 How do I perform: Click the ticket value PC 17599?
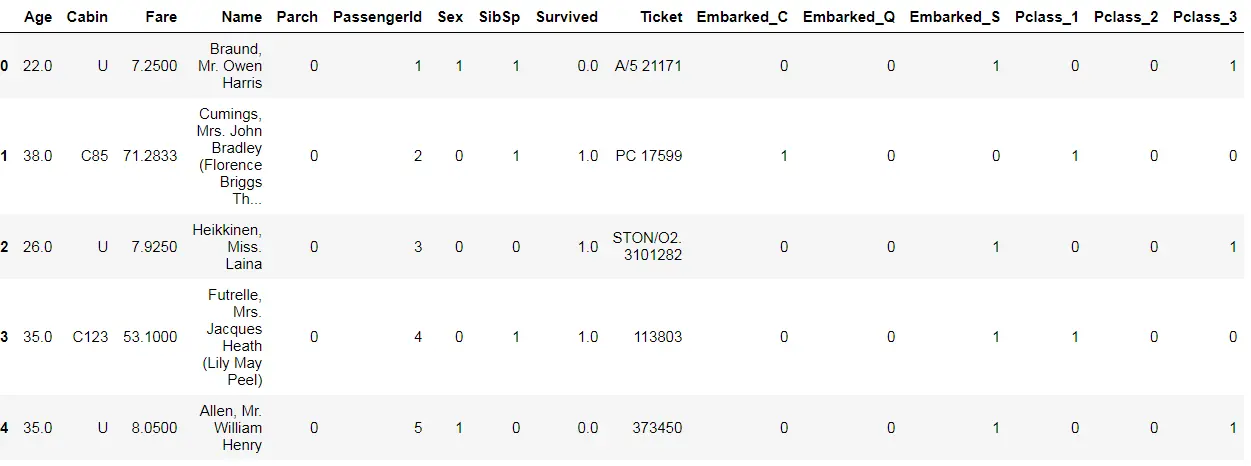click(x=649, y=156)
